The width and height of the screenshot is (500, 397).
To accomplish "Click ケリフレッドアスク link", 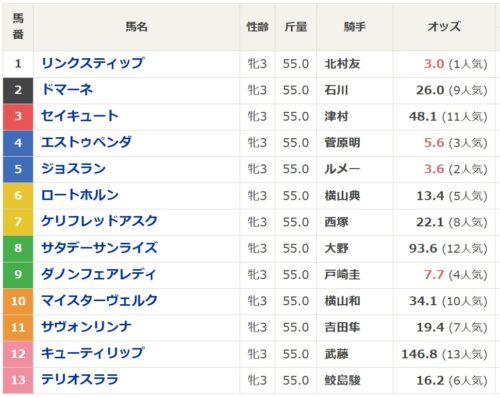I will [x=99, y=221].
